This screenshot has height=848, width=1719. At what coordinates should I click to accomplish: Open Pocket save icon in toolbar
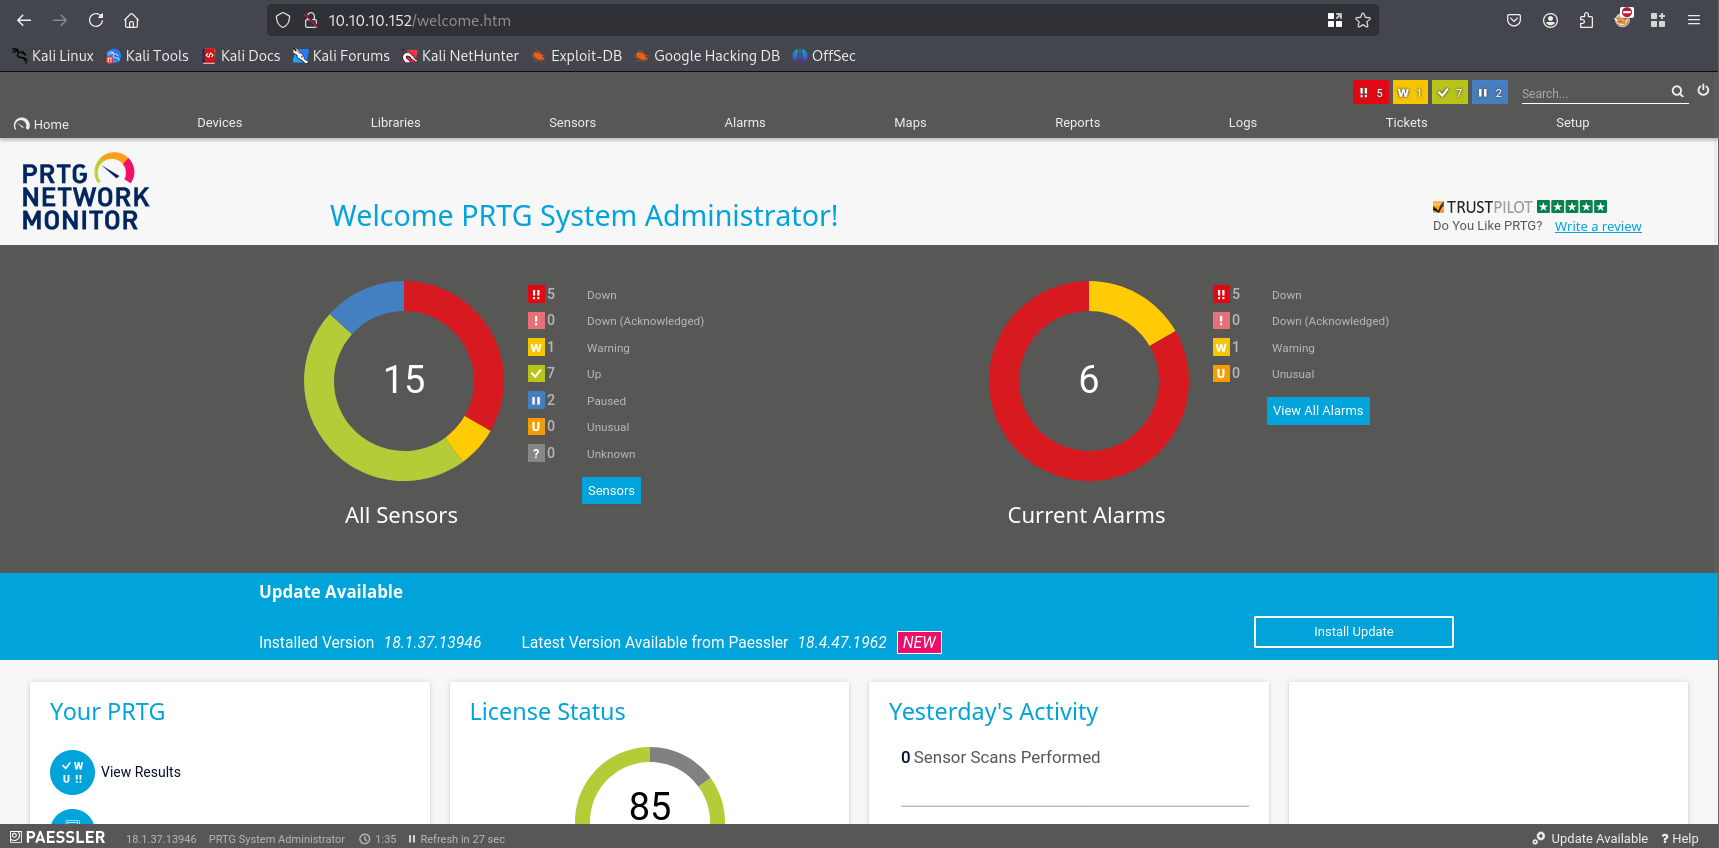[1514, 20]
